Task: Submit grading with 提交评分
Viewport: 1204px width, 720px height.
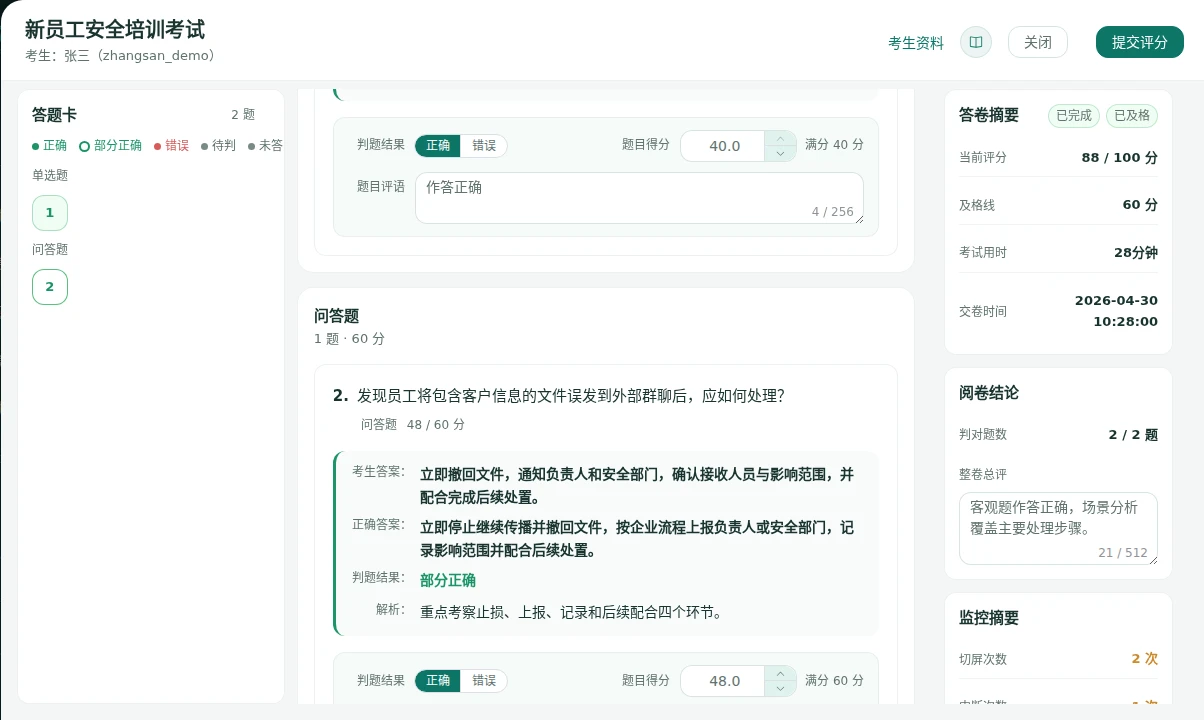Action: (1140, 42)
